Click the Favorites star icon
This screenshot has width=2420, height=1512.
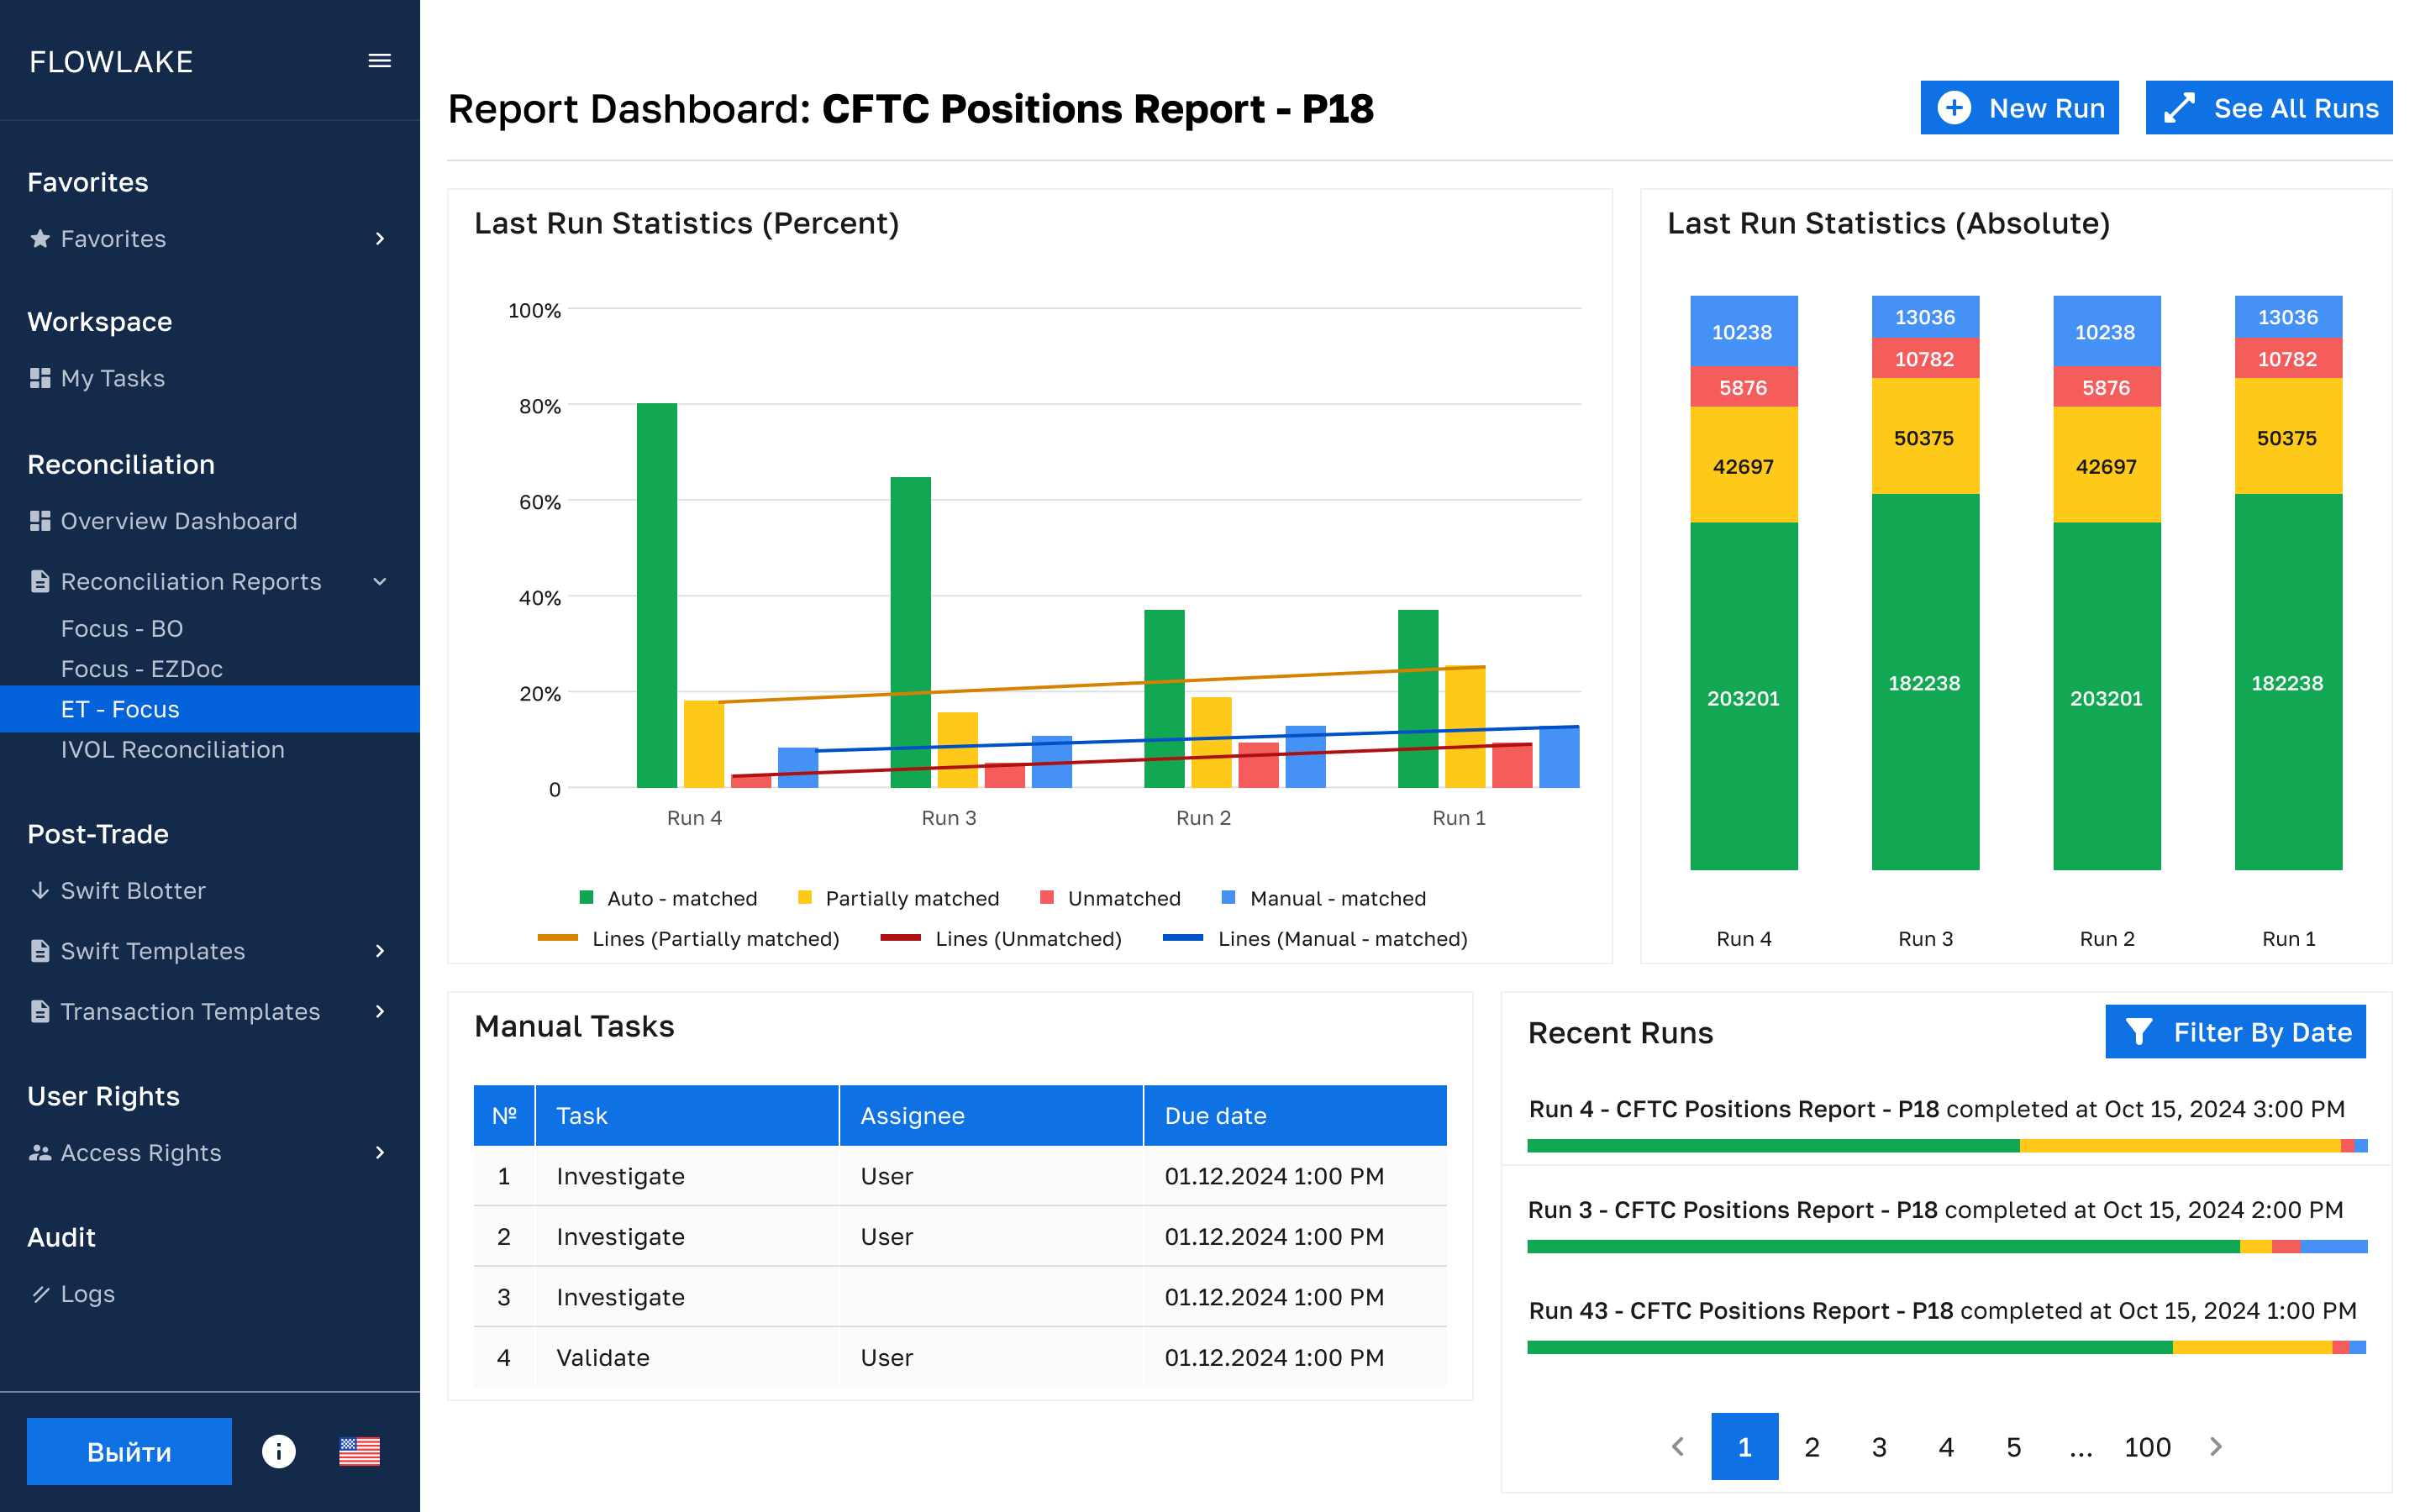pyautogui.click(x=40, y=239)
